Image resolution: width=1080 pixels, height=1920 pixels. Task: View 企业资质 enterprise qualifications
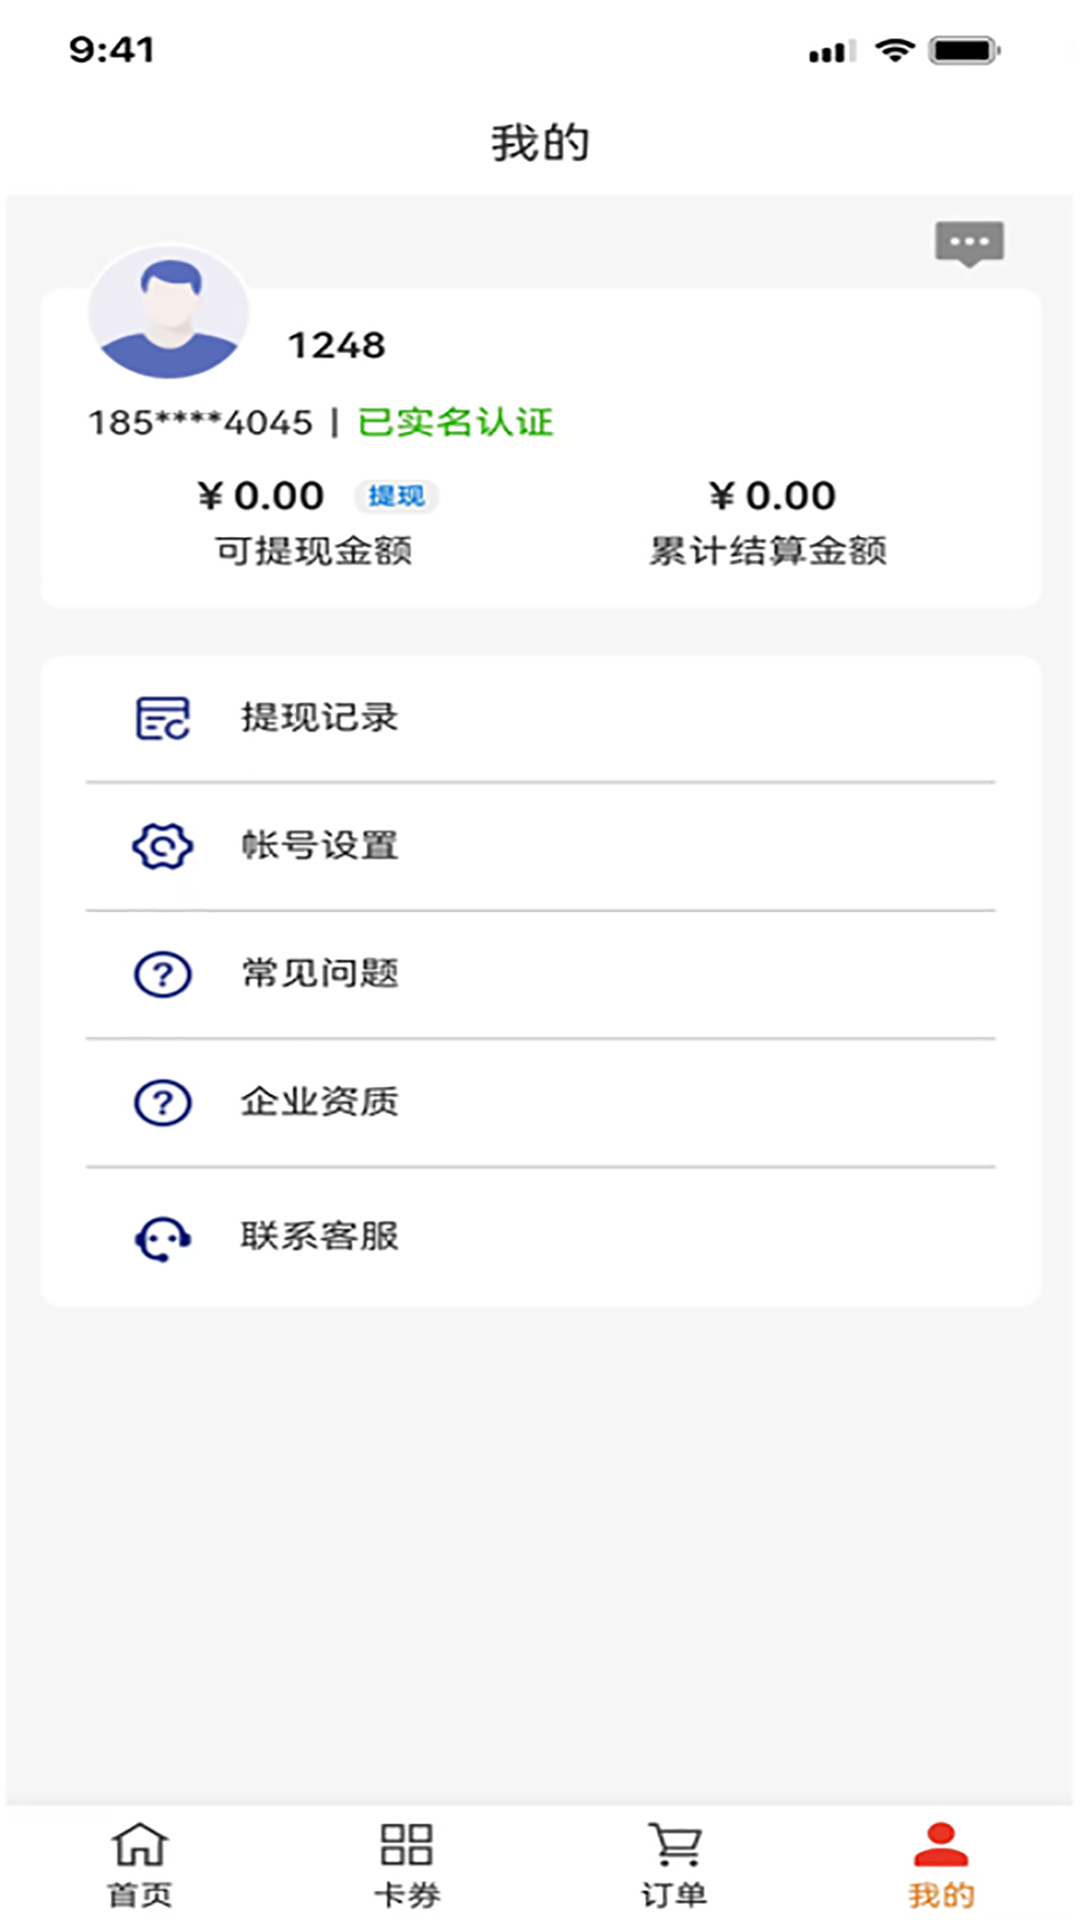pos(320,1102)
